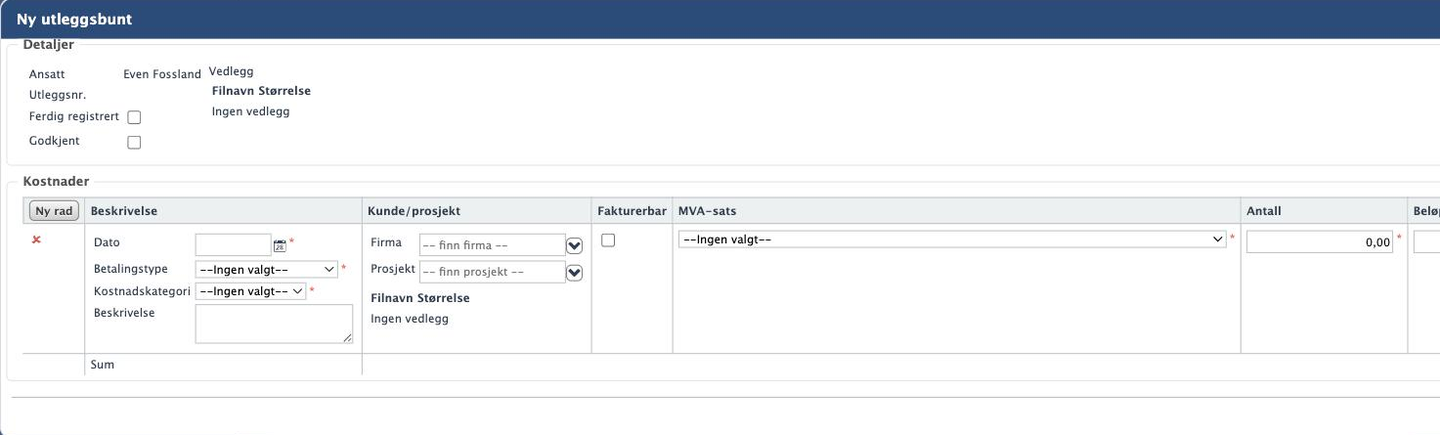
Task: Select the employee name Even Fossland
Action: pos(162,74)
